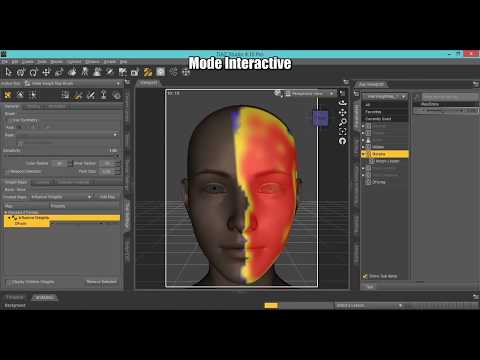Select the first orange icon in Tool Settings
The width and height of the screenshot is (480, 360).
coord(8,95)
